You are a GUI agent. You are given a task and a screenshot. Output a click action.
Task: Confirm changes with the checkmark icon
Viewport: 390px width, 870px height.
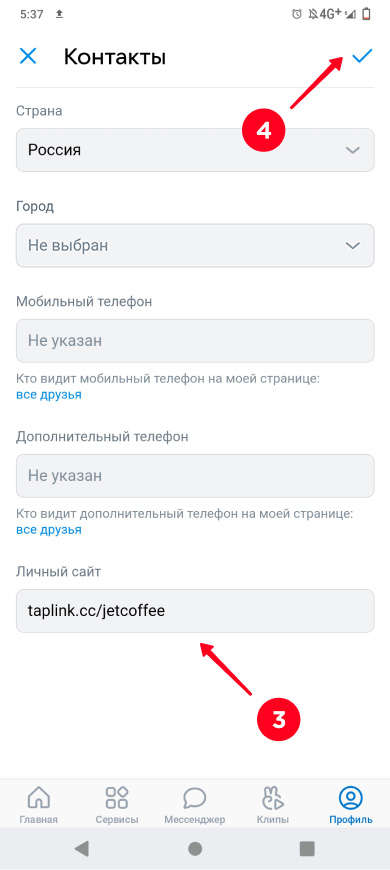(x=362, y=55)
